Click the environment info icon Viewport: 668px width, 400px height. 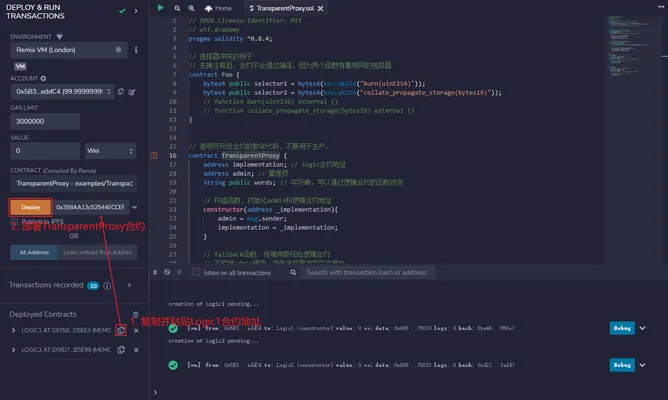pos(136,50)
